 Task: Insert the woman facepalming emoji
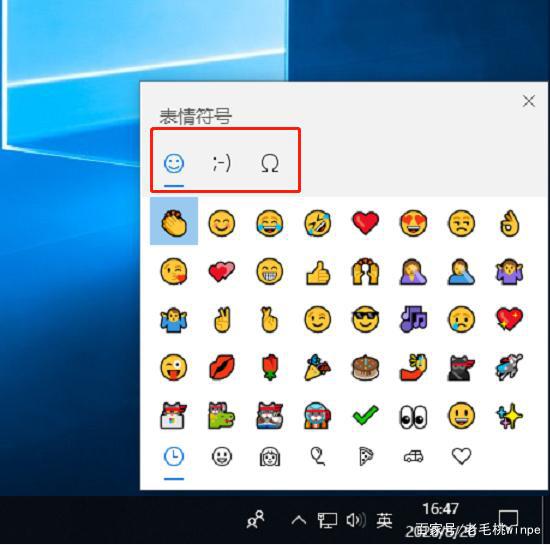point(414,271)
